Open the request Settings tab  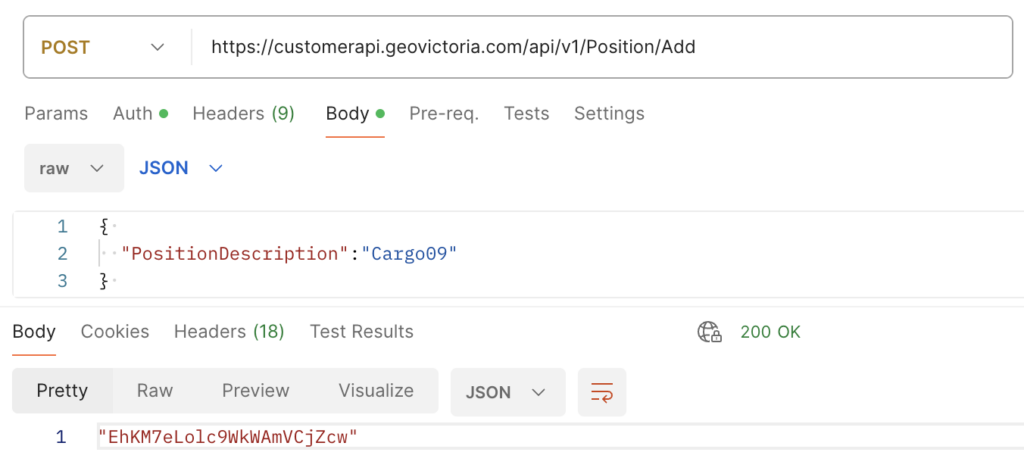609,113
